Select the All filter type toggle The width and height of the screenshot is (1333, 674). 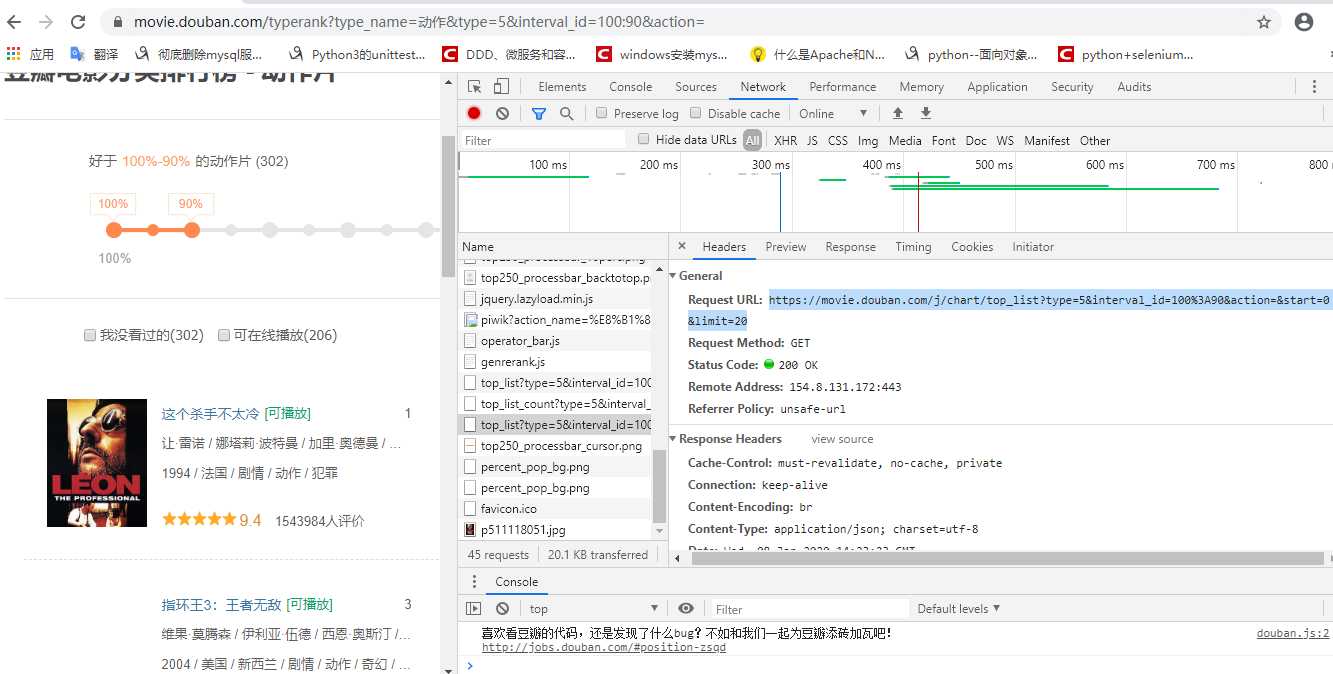point(753,140)
